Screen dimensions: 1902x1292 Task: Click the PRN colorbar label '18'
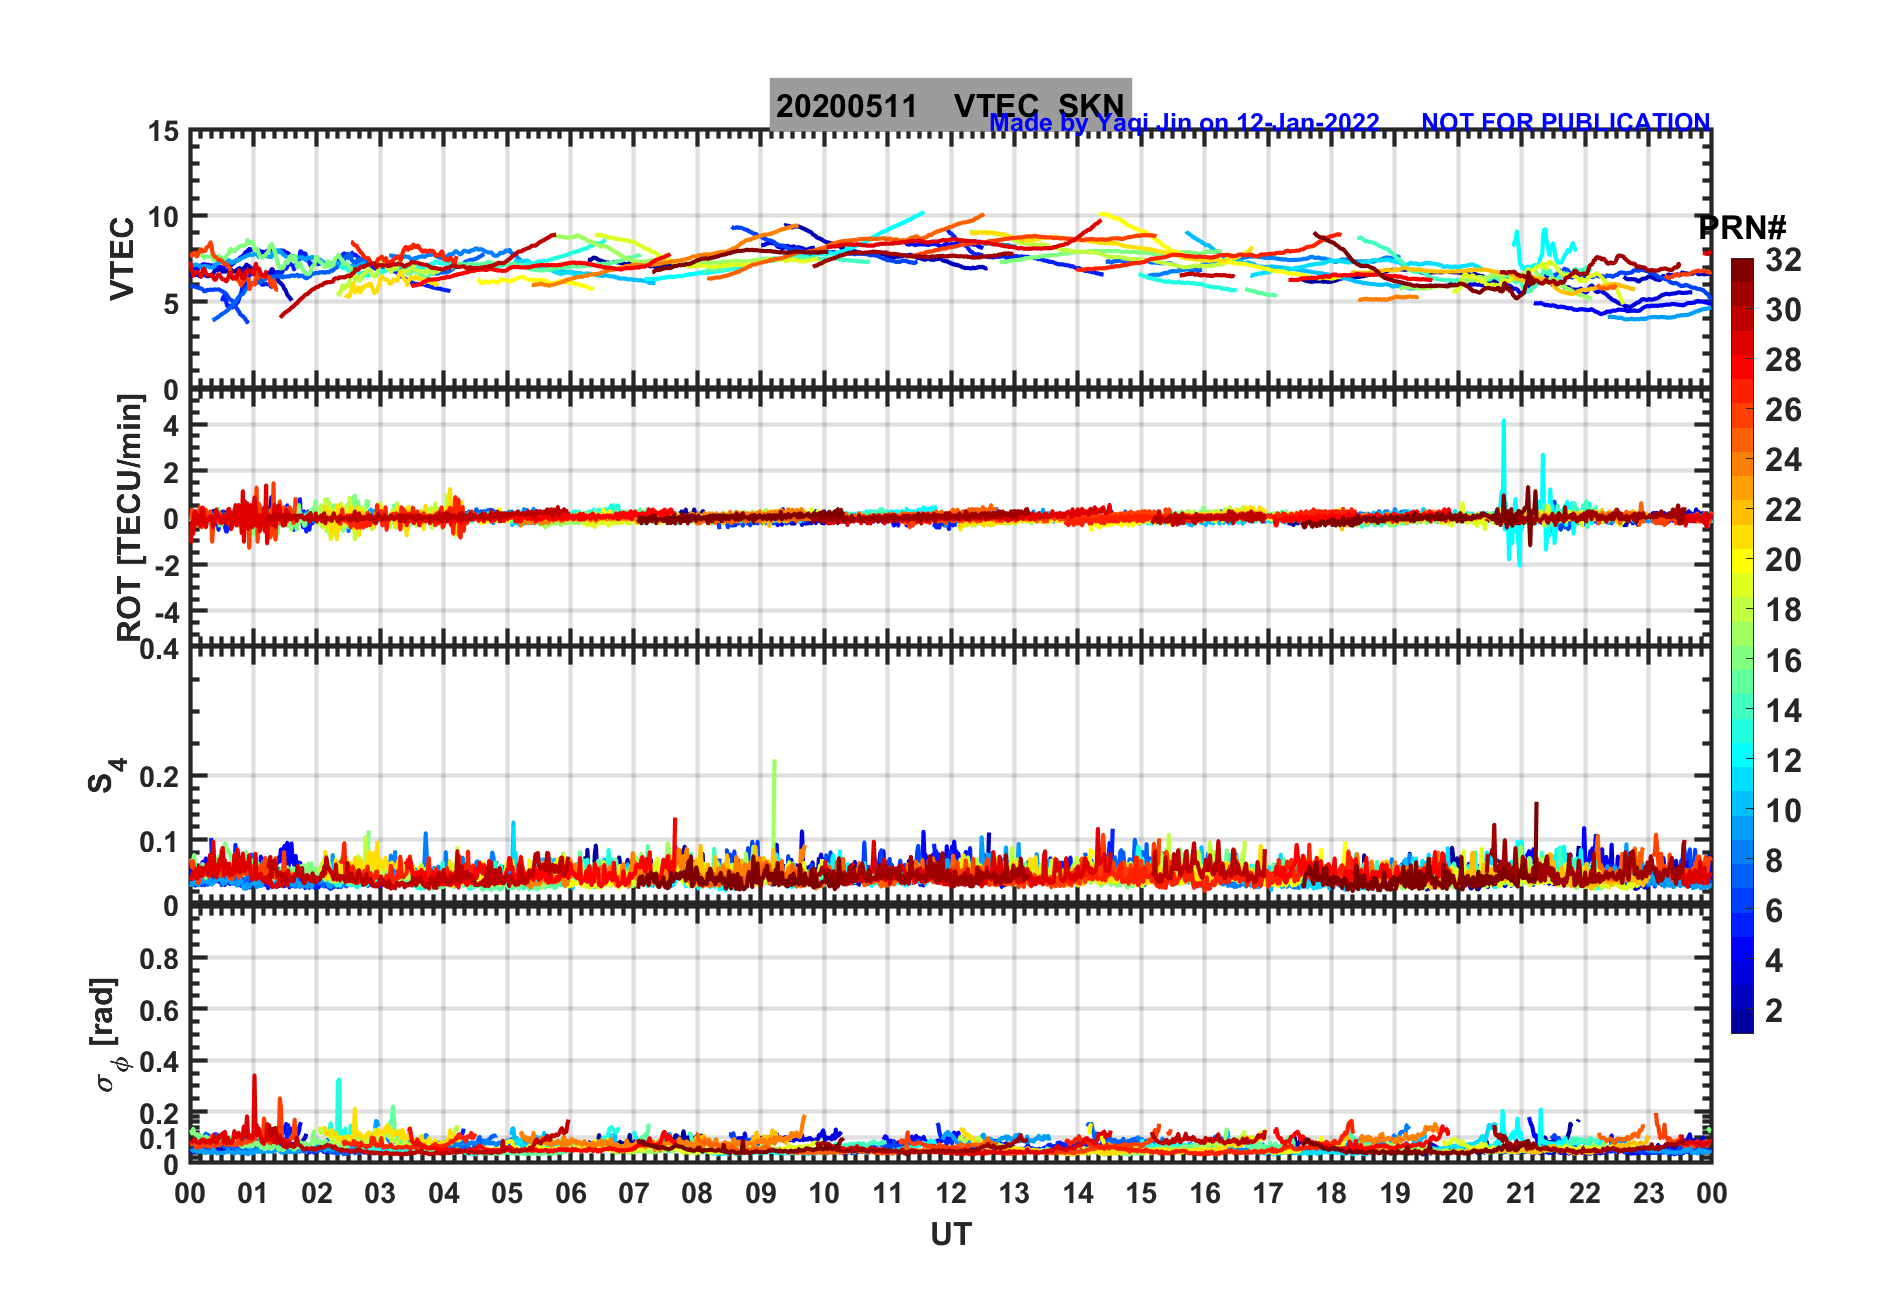[x=1783, y=610]
